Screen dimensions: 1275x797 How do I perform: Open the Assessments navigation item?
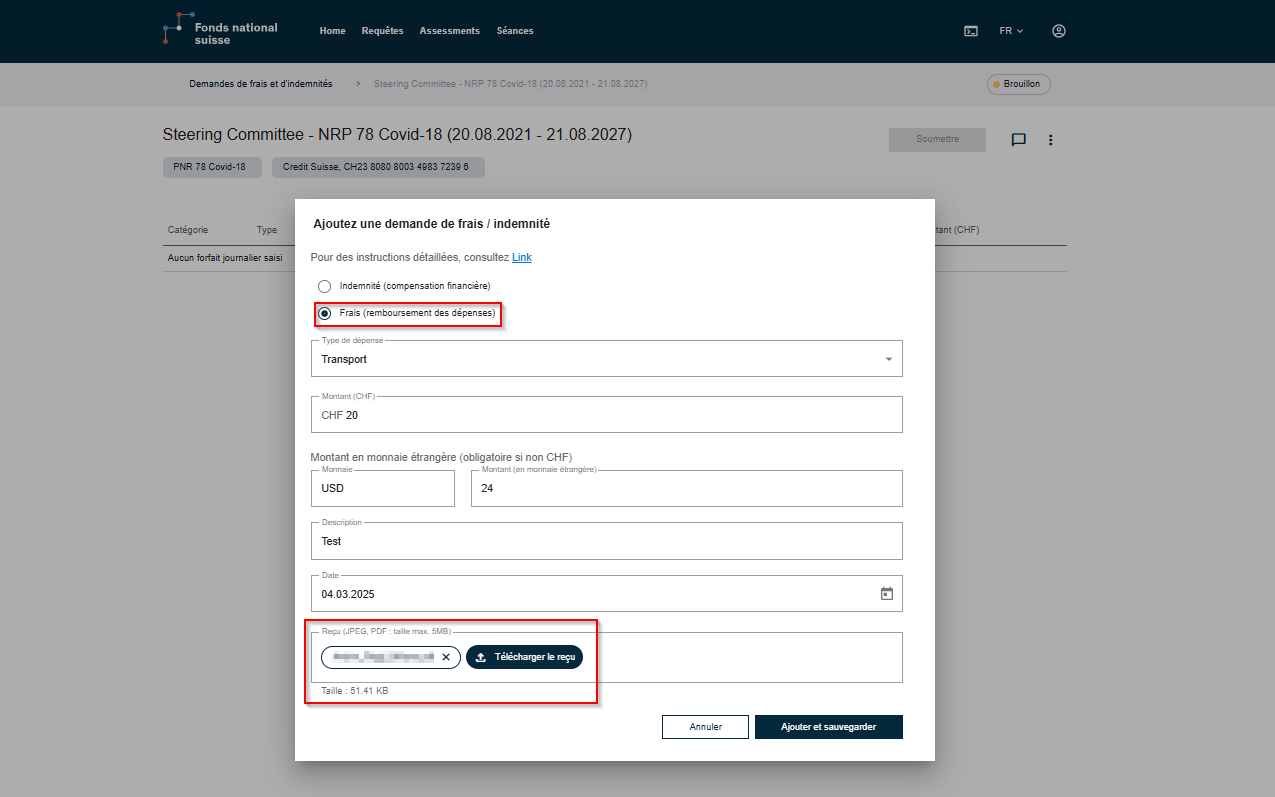(449, 31)
